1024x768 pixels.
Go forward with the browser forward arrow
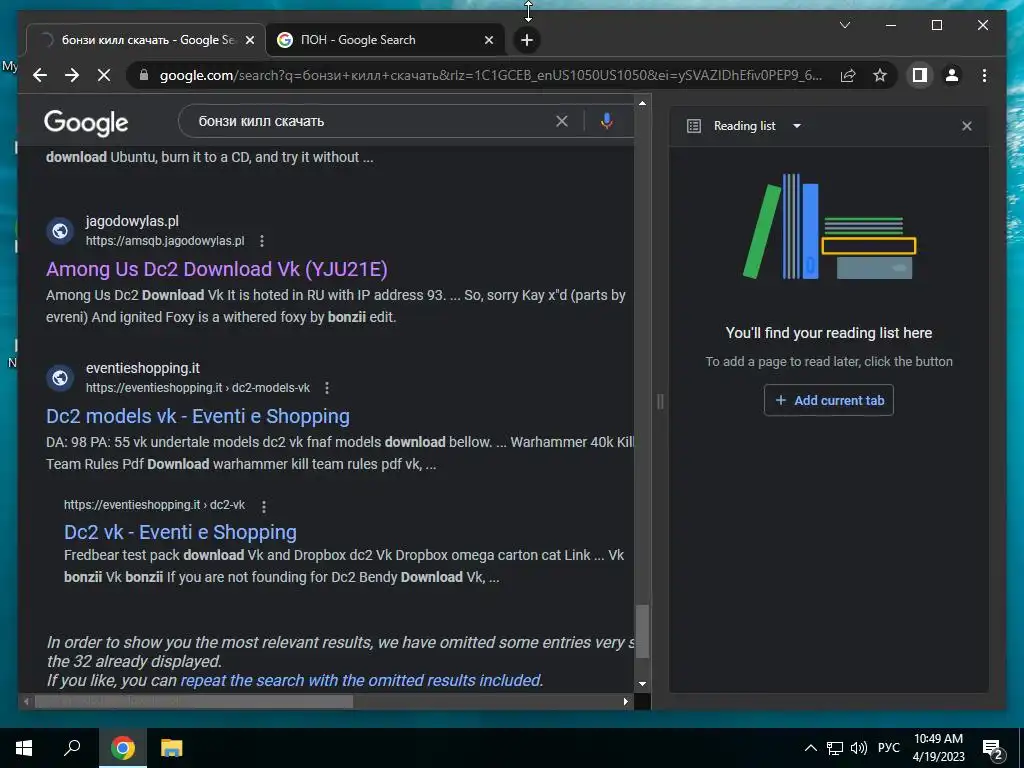tap(72, 76)
